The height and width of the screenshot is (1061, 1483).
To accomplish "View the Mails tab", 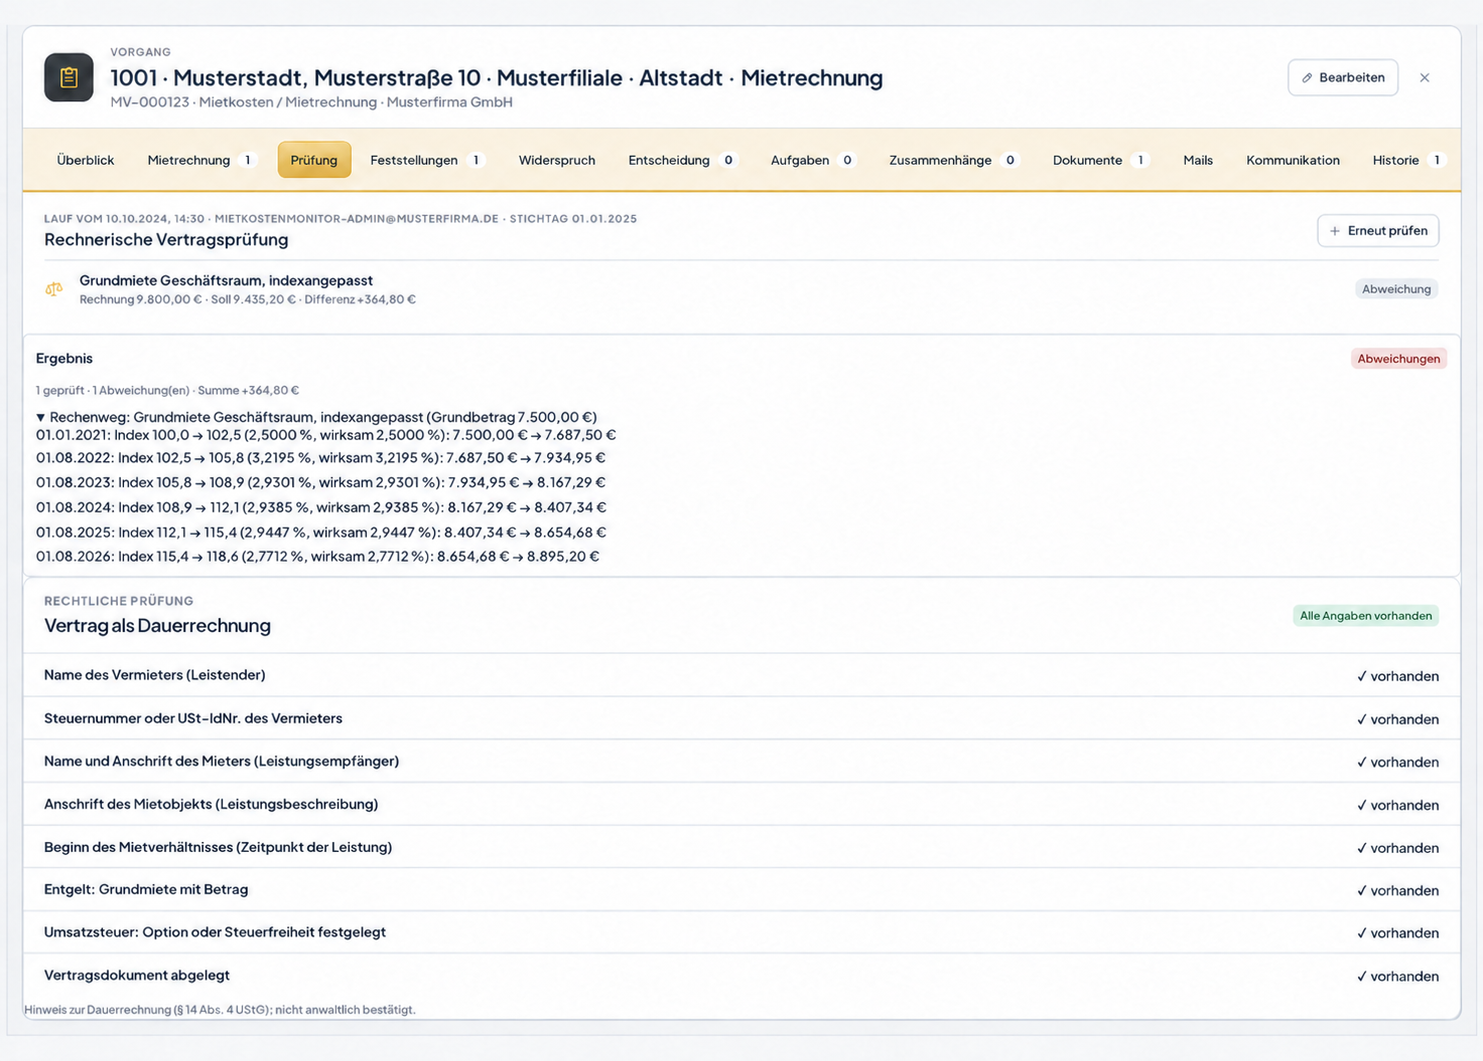I will click(1198, 160).
